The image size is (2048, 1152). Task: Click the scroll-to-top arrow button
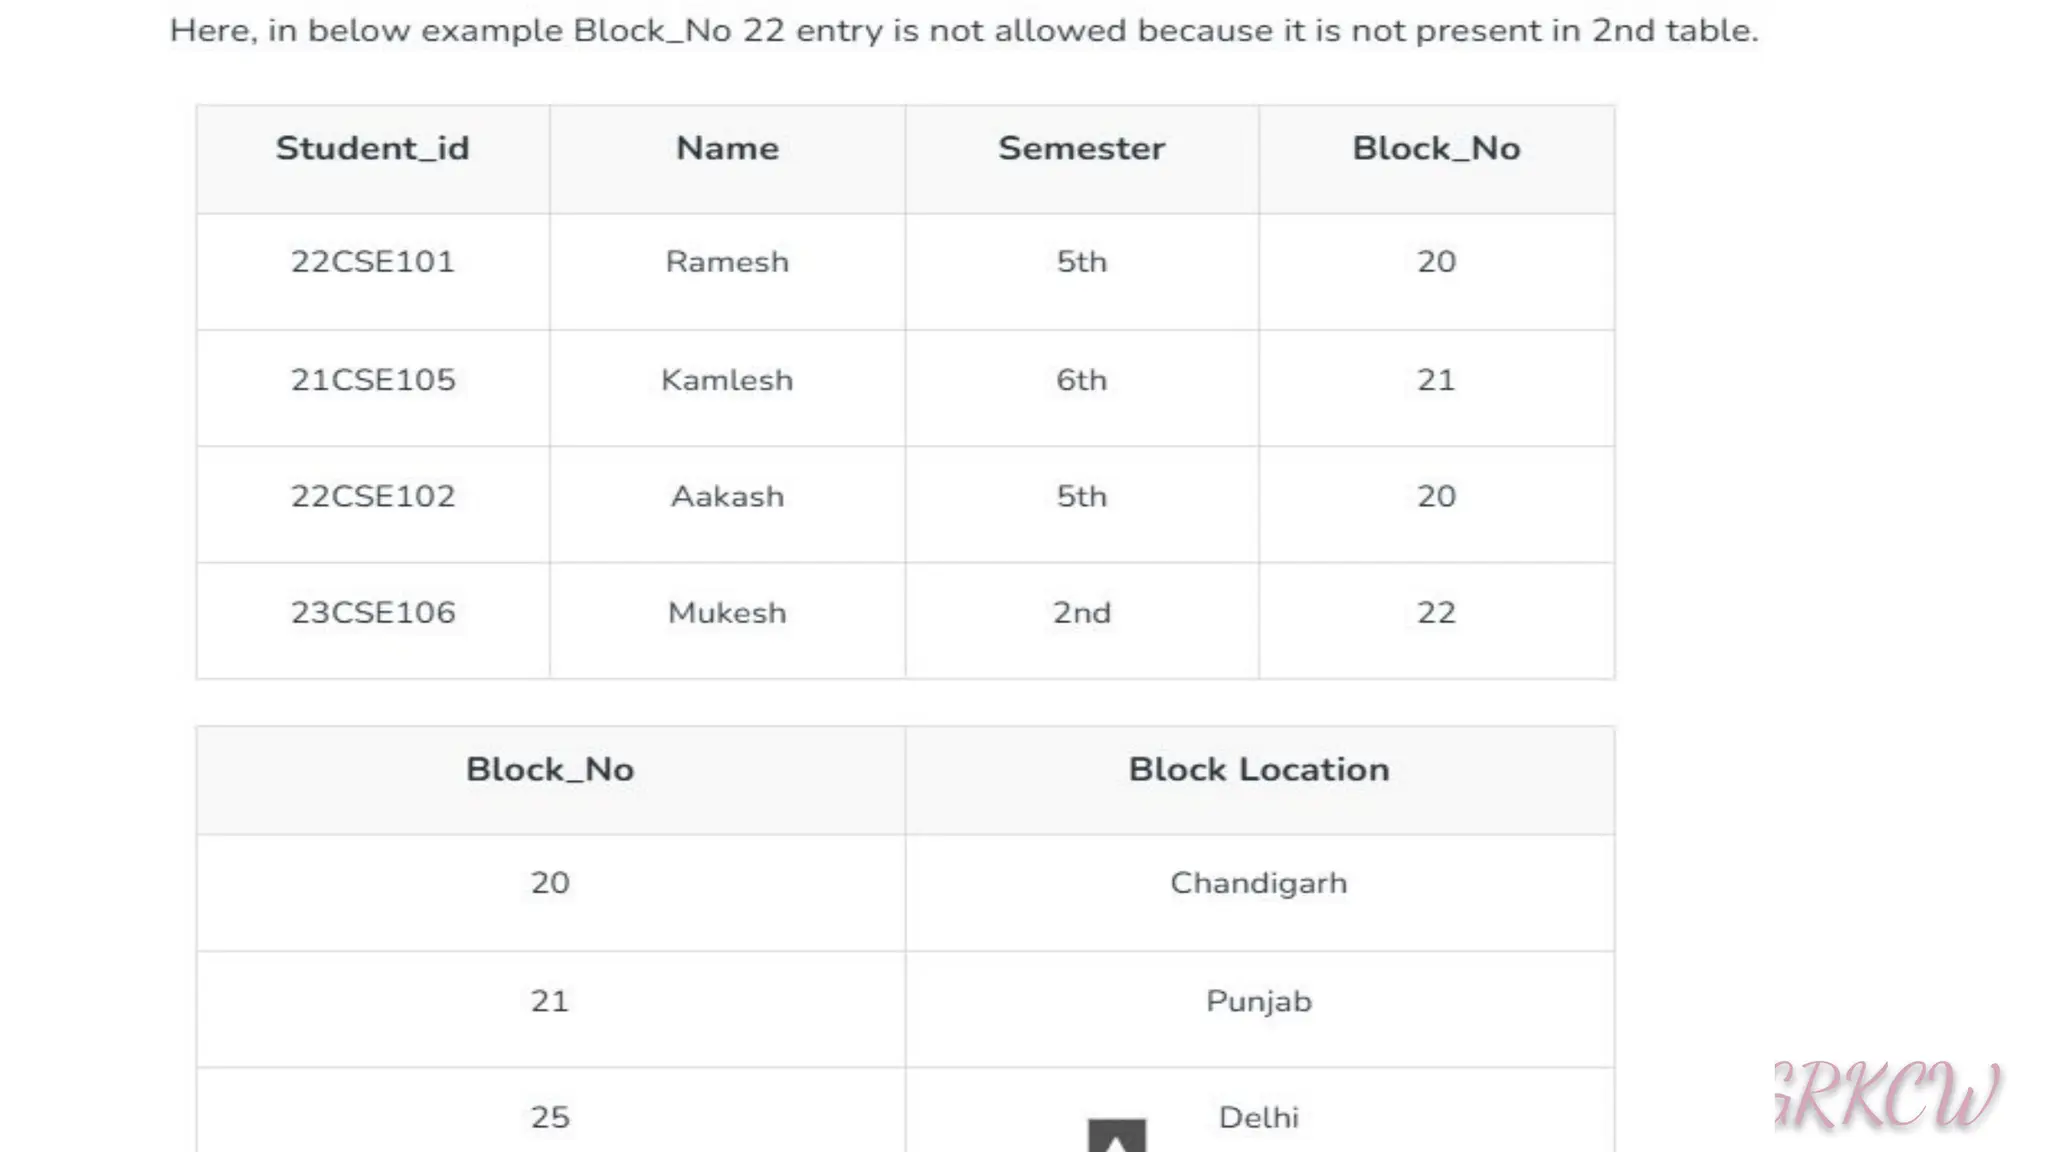click(1116, 1136)
